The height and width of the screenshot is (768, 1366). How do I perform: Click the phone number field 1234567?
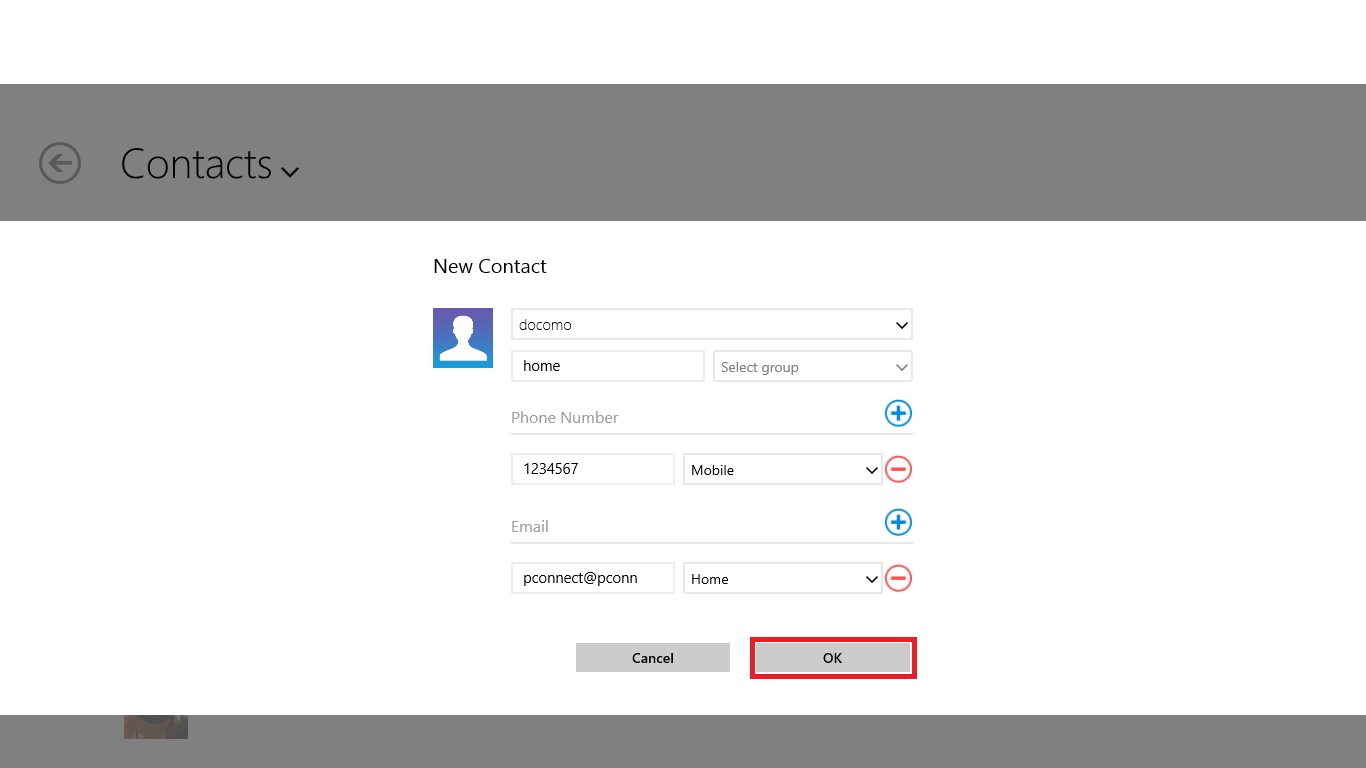592,469
